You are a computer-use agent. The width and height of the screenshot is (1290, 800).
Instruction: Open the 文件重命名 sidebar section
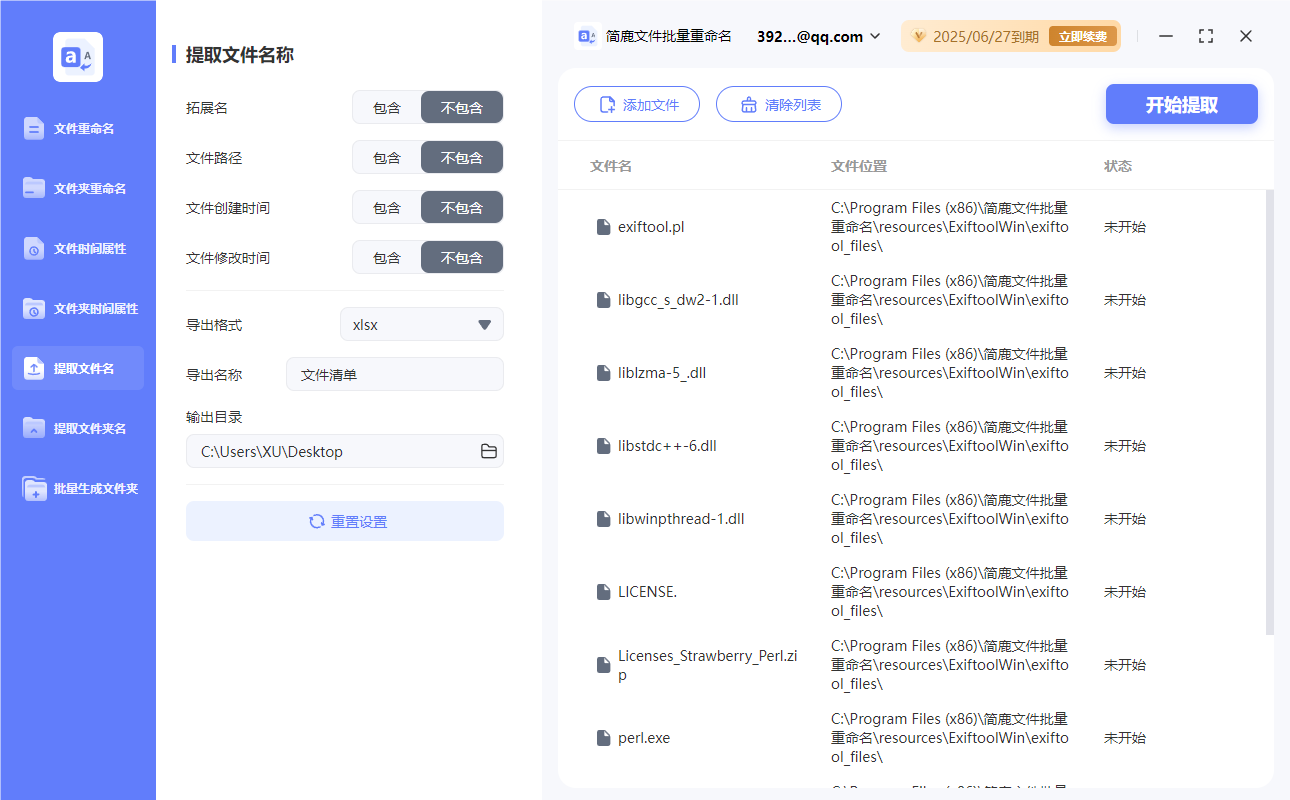point(77,128)
